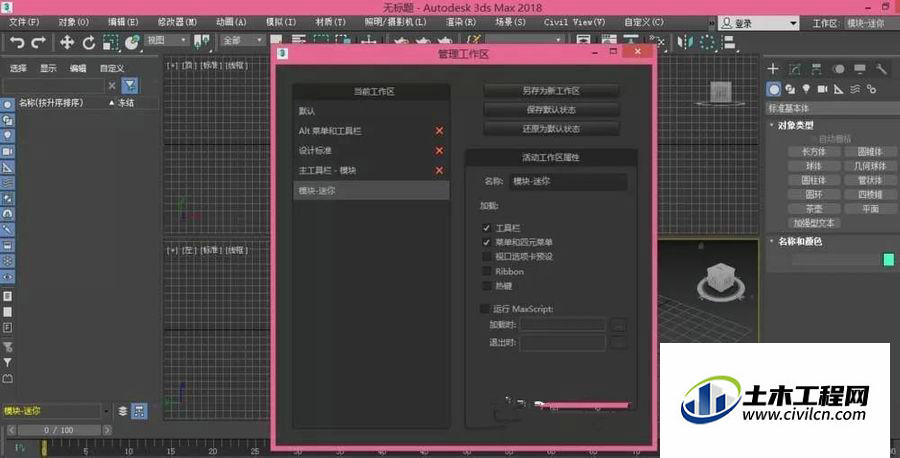Toggle Display Geometry filter in scene explorer

click(x=7, y=105)
